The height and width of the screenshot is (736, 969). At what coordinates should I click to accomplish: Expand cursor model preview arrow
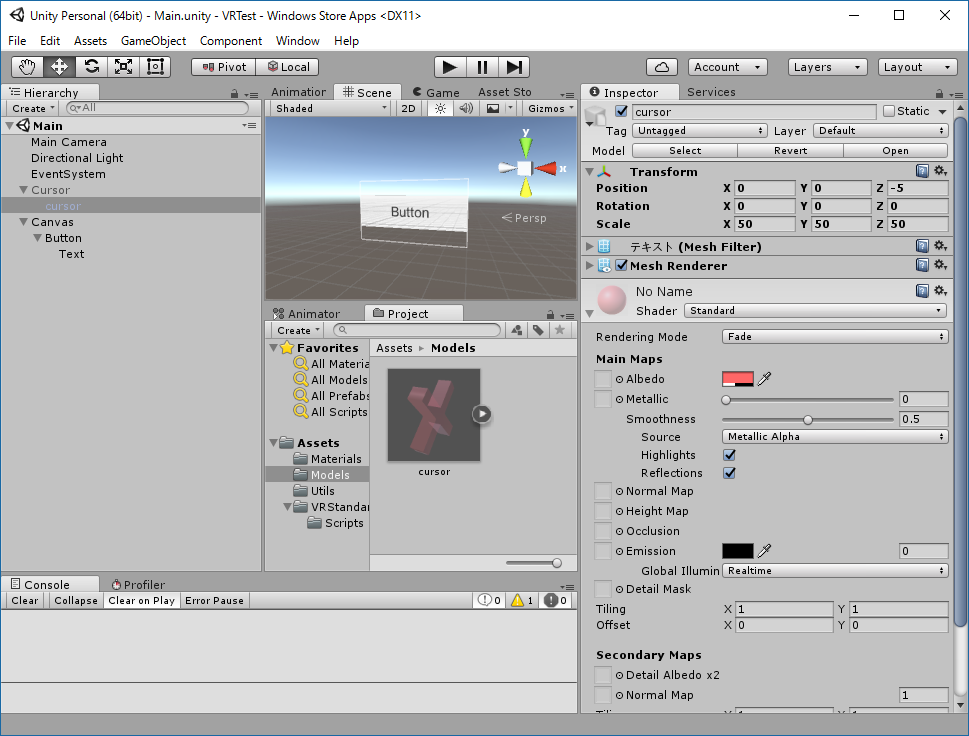tap(482, 414)
